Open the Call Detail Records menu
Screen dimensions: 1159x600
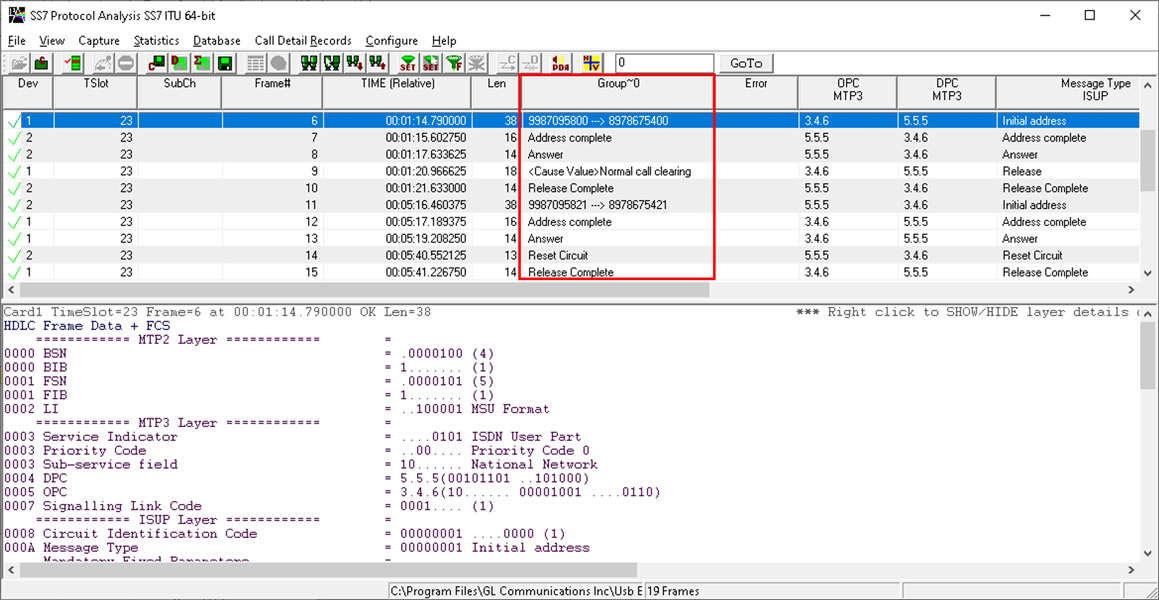click(x=303, y=41)
